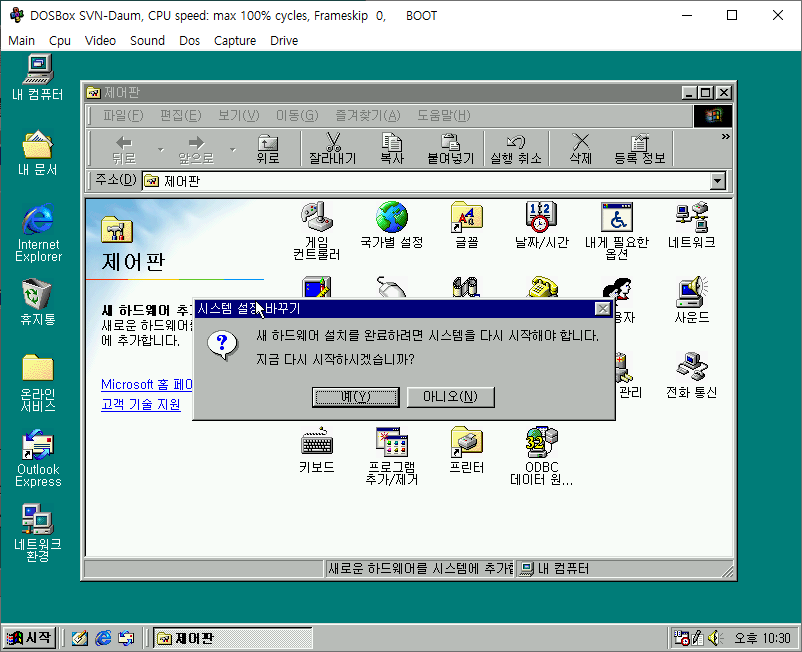The image size is (802, 652).
Task: Click the 제어판 address field
Action: tap(427, 181)
